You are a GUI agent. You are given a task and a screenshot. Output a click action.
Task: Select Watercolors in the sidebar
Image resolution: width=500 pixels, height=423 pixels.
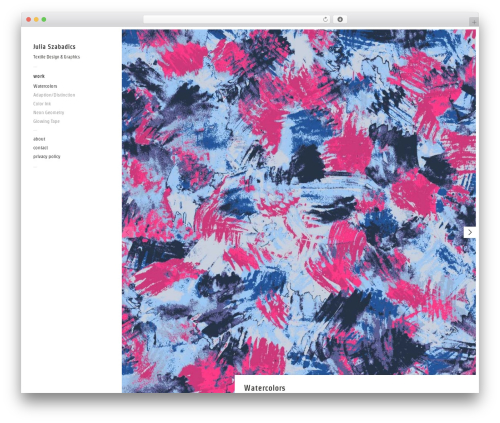click(x=45, y=86)
